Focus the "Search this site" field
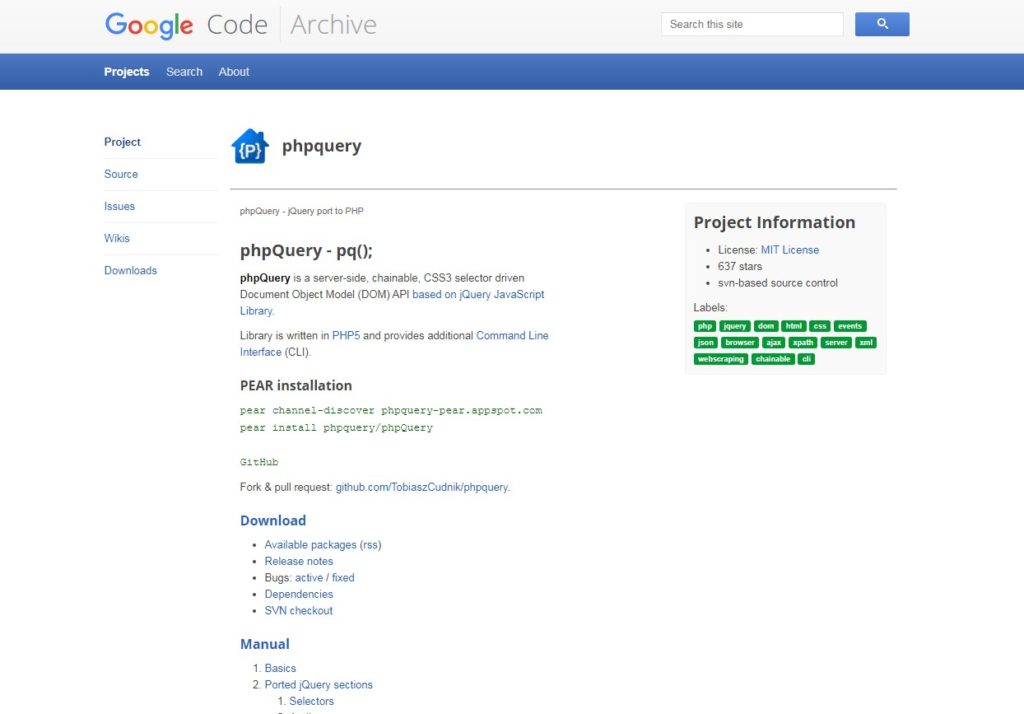The image size is (1024, 714). (752, 24)
